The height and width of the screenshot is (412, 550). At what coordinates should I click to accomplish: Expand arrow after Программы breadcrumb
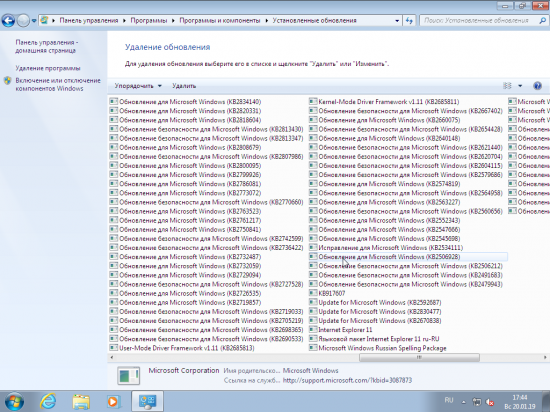pyautogui.click(x=173, y=21)
